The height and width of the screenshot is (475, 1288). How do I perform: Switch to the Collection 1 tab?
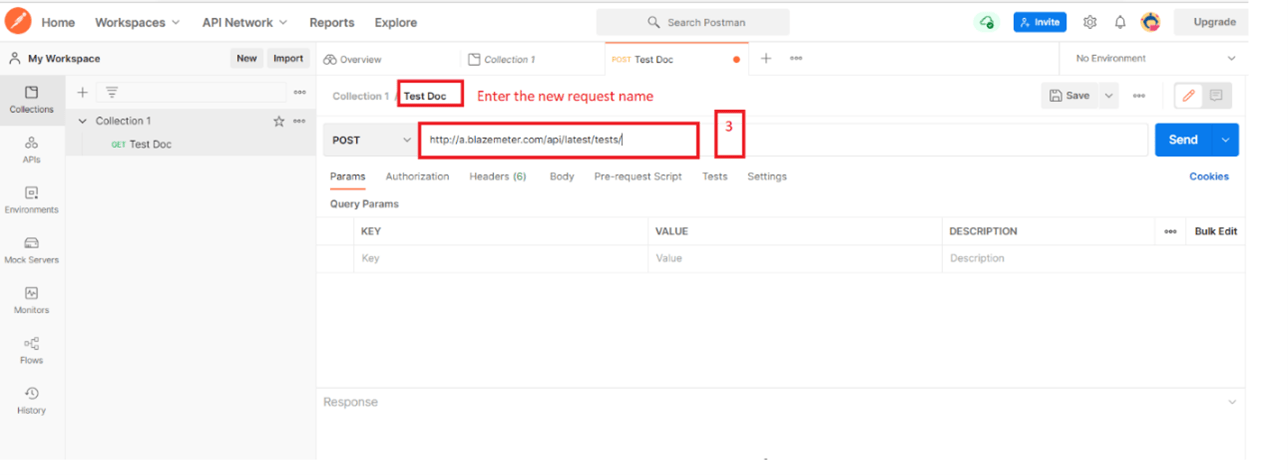(x=502, y=59)
